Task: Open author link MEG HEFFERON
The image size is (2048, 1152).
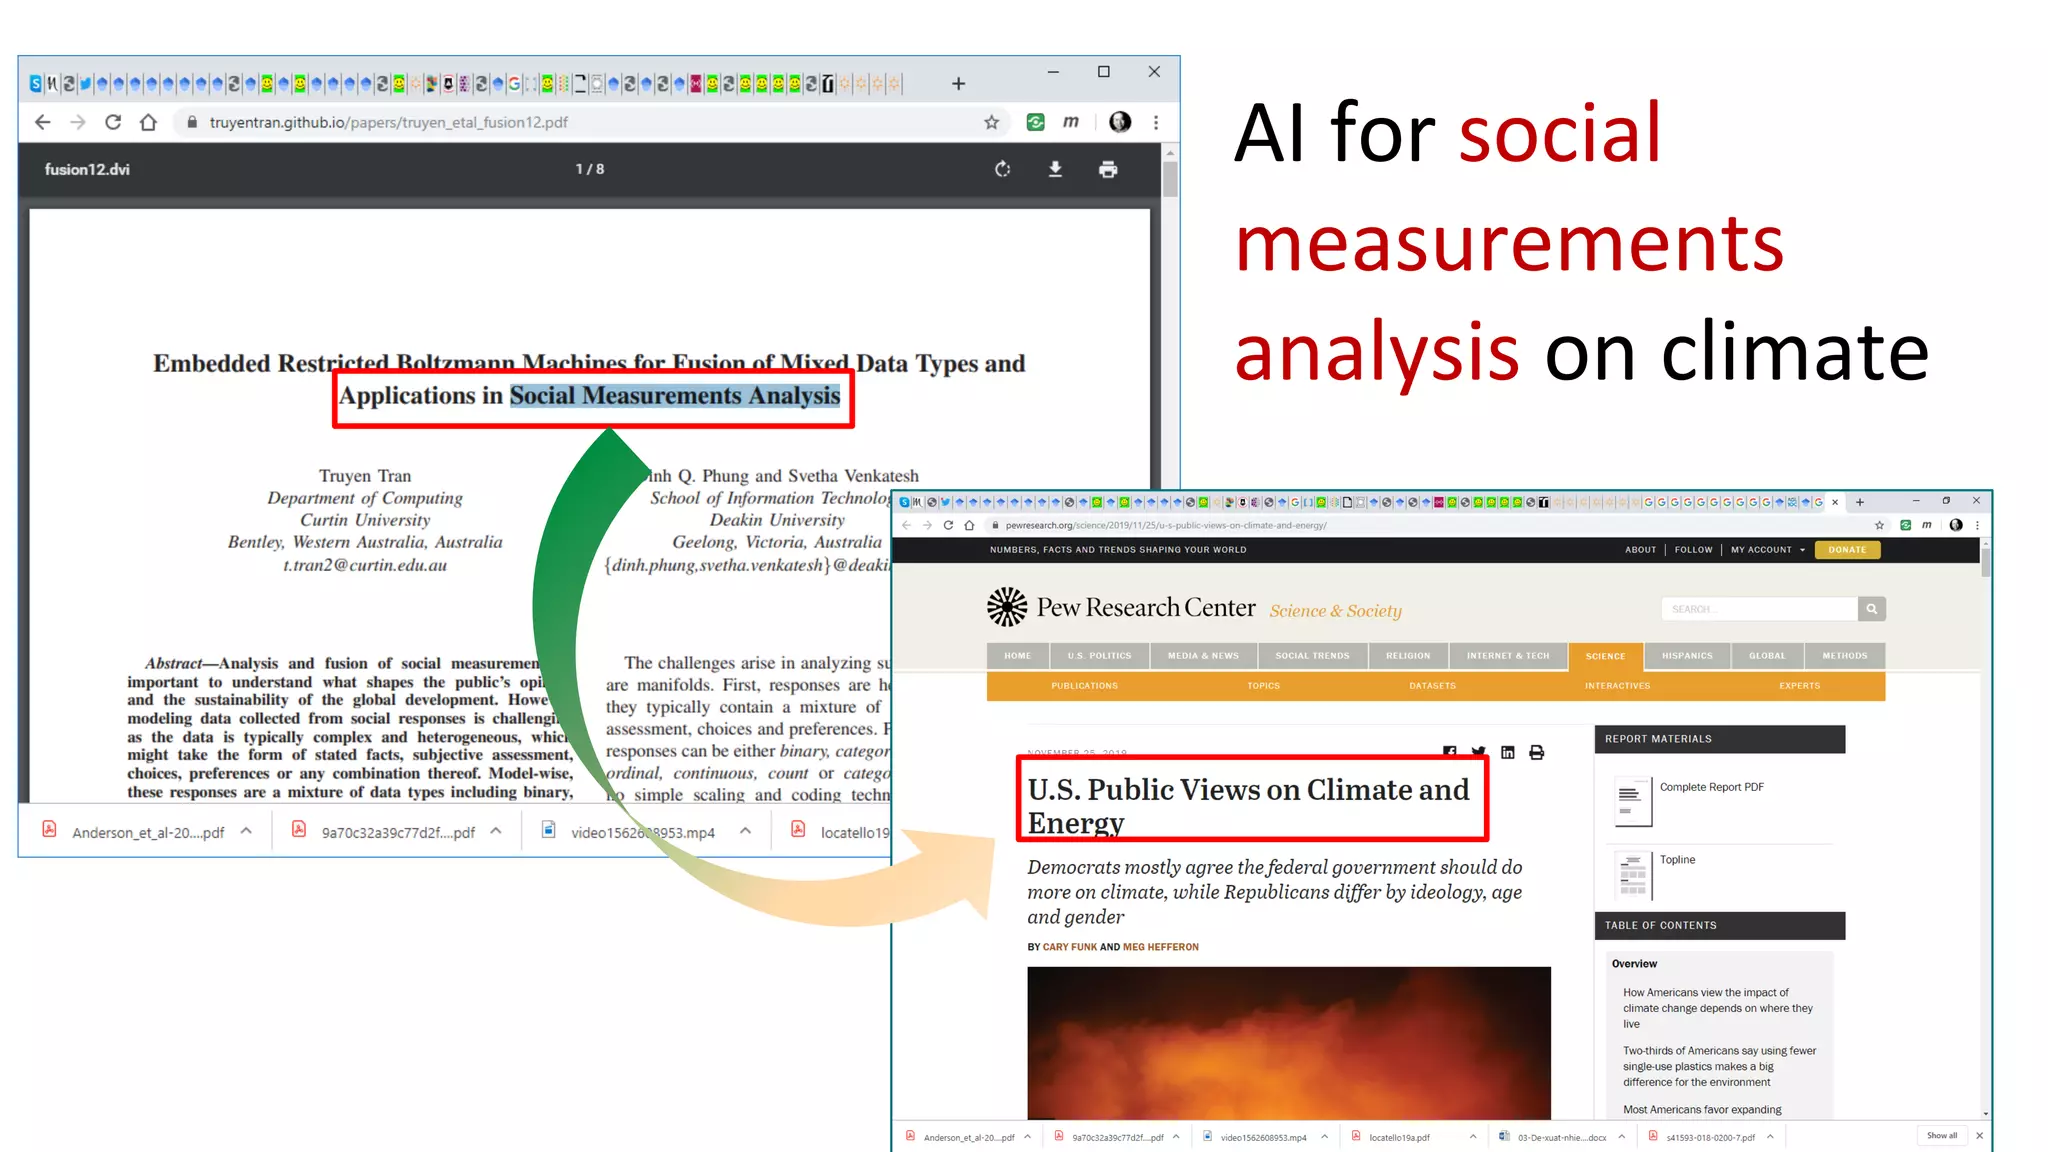Action: coord(1160,947)
